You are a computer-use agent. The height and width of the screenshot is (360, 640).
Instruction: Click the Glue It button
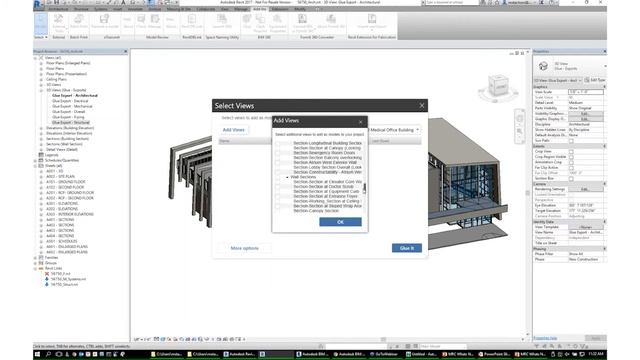[407, 248]
